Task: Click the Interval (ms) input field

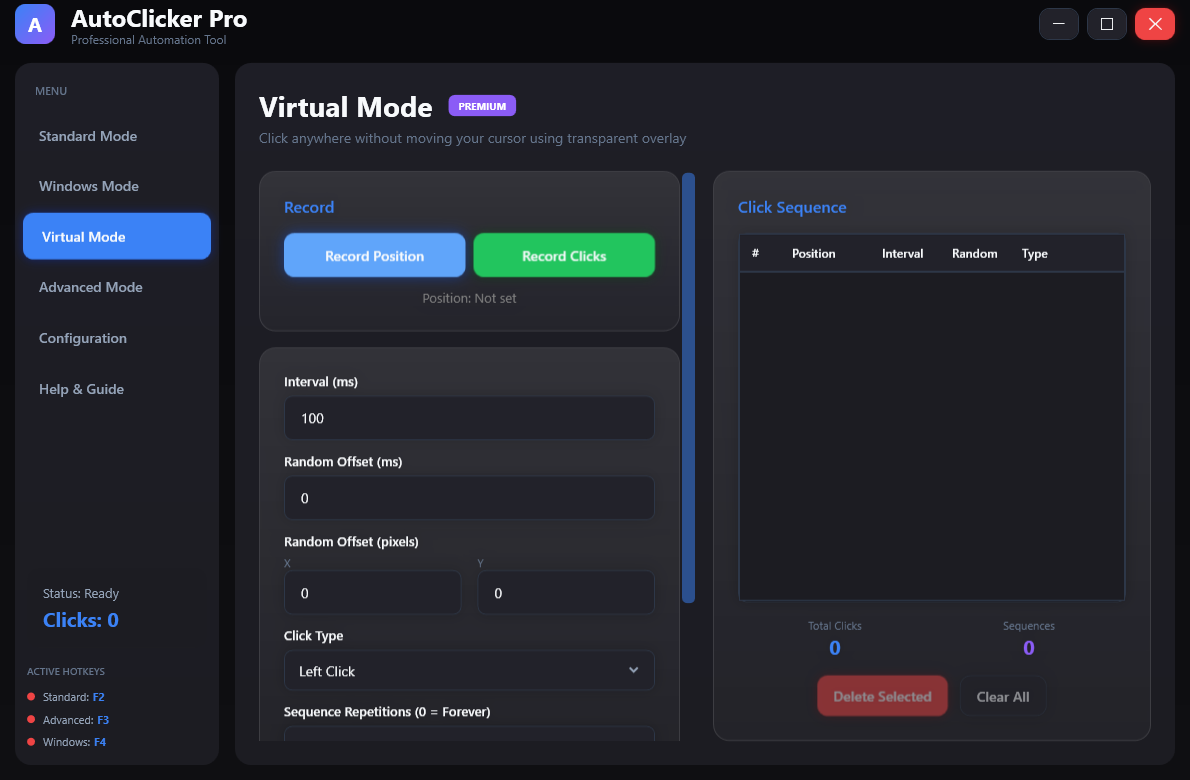Action: coord(469,418)
